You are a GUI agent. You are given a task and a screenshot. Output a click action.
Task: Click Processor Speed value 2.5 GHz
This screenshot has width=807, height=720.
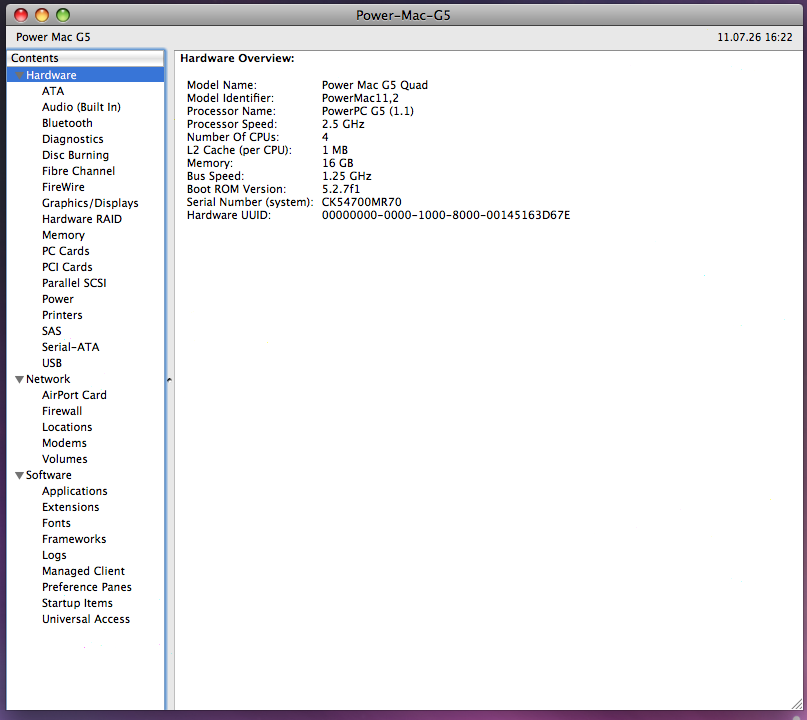point(343,125)
